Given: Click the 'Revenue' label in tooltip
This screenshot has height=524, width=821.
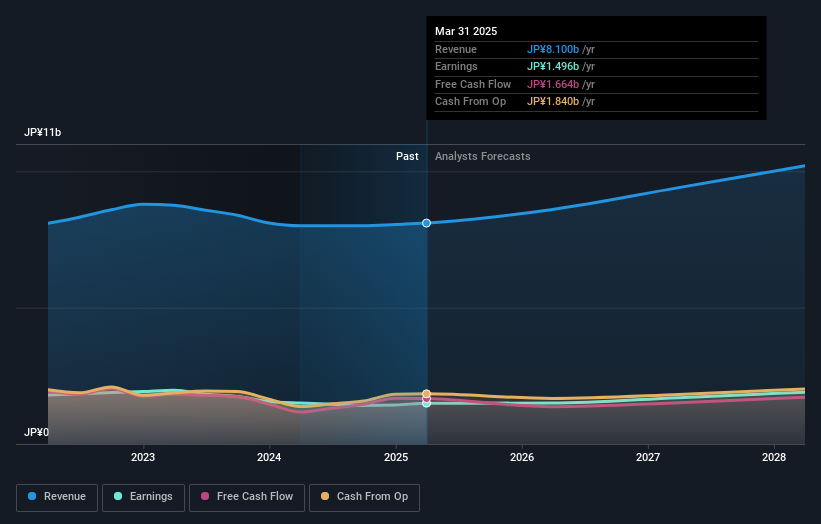Looking at the screenshot, I should (456, 49).
